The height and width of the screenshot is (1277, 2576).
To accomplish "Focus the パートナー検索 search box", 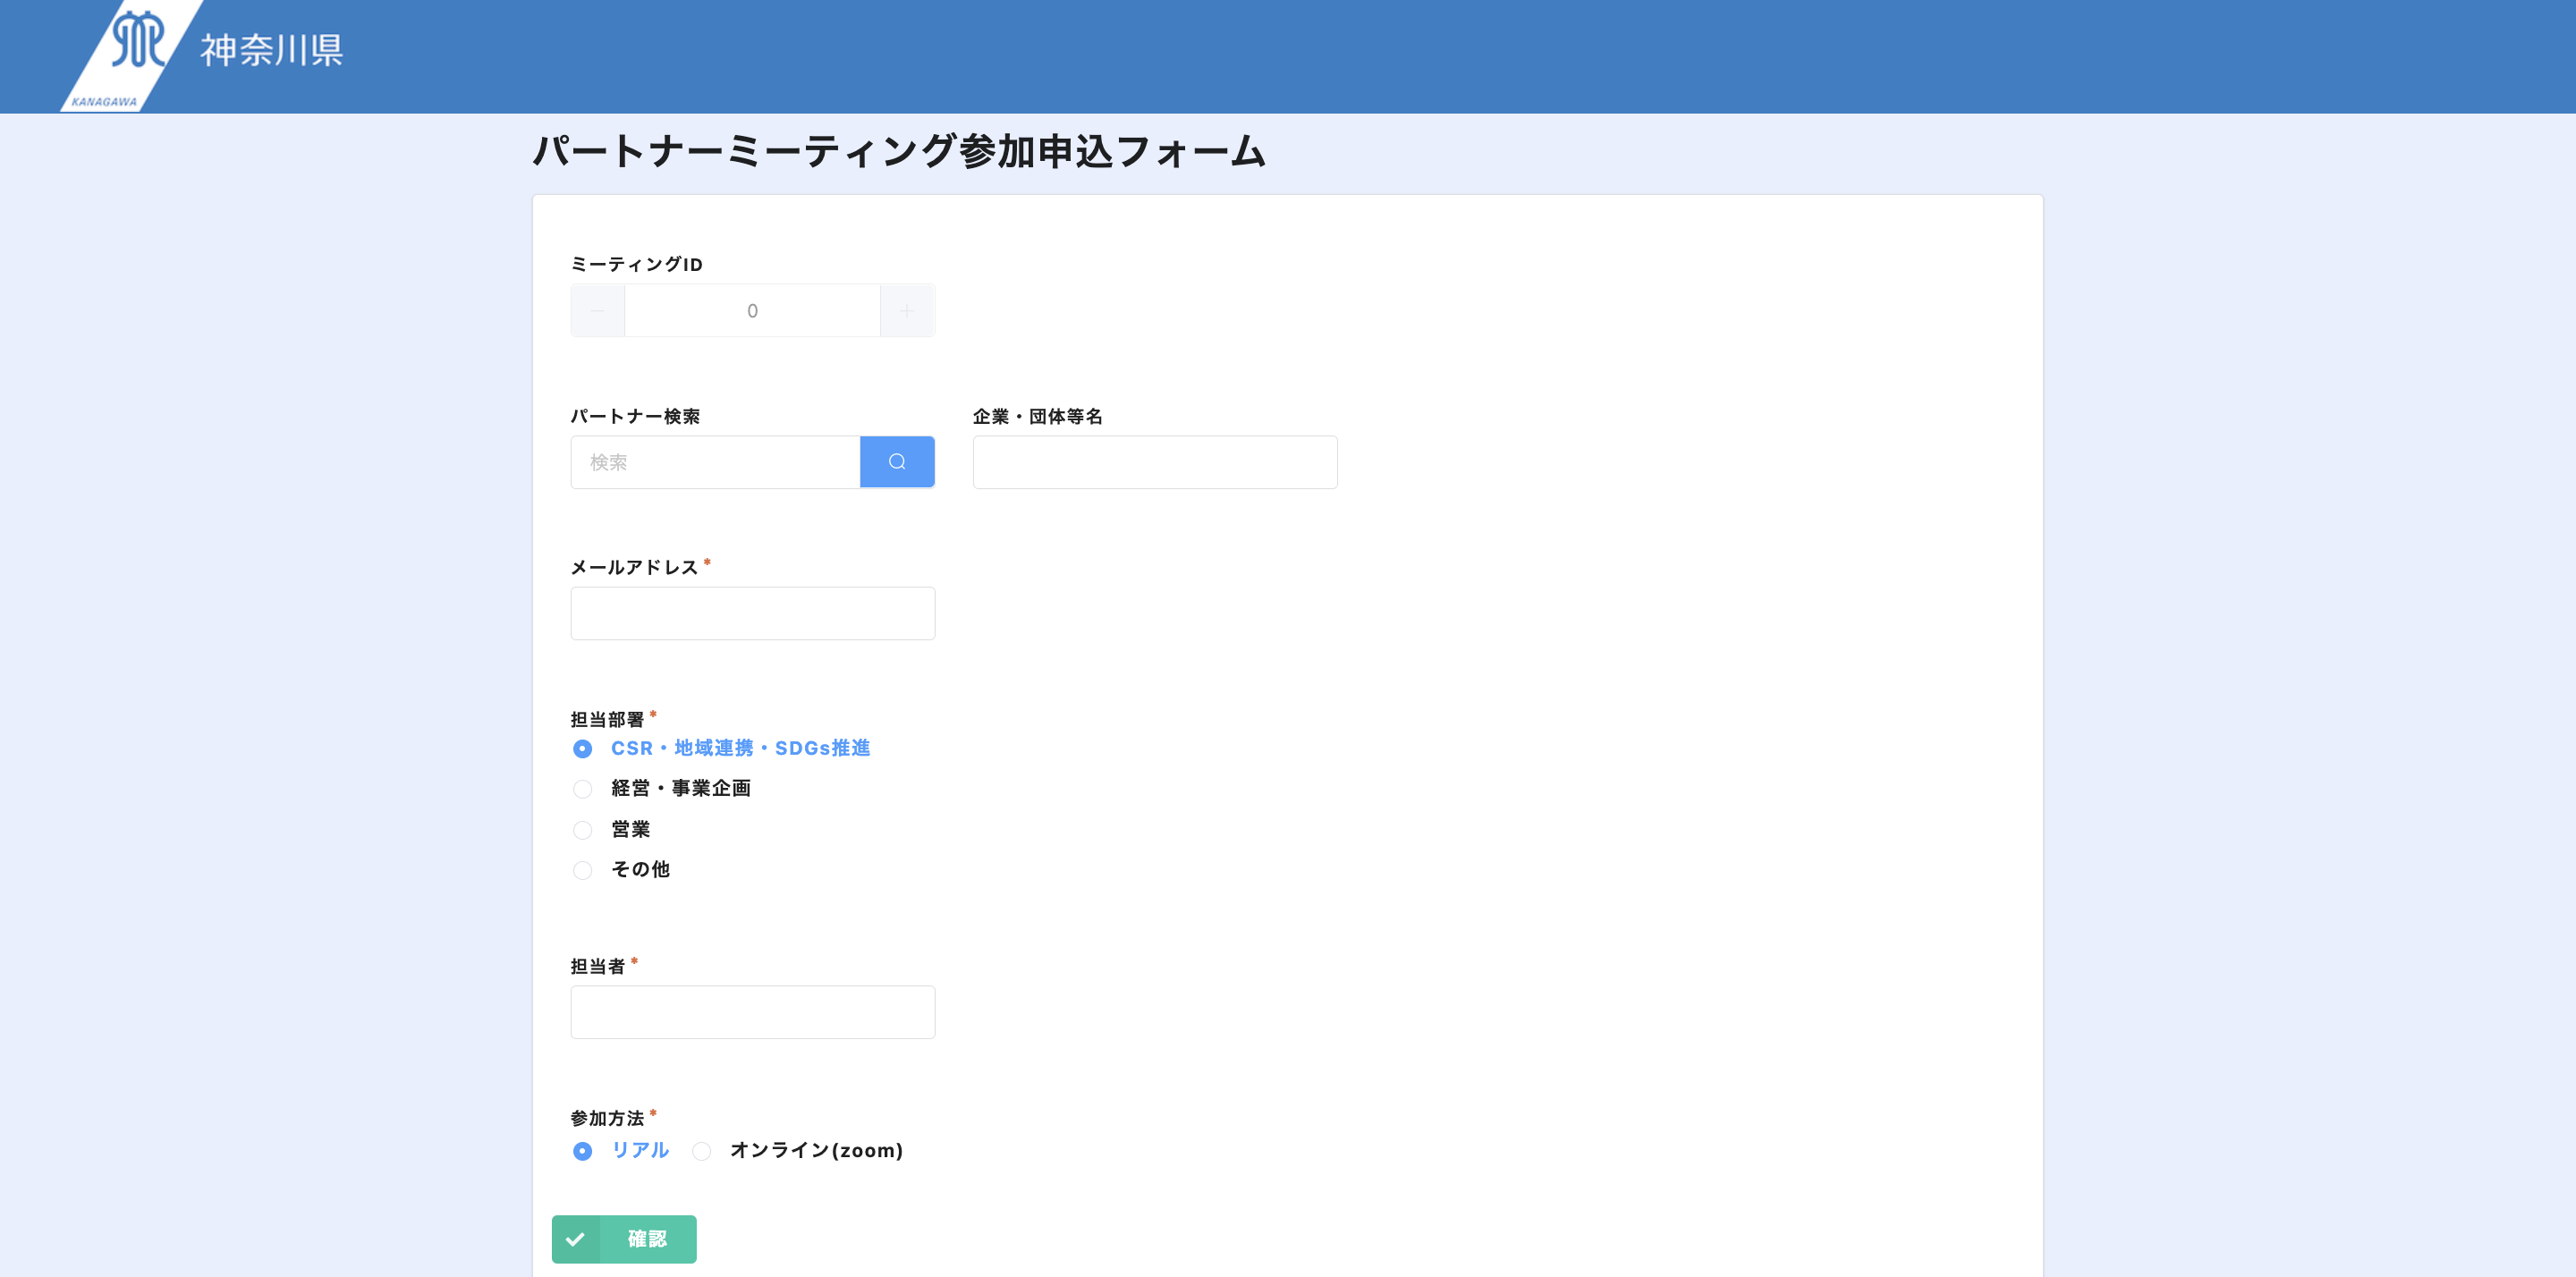I will coord(715,462).
